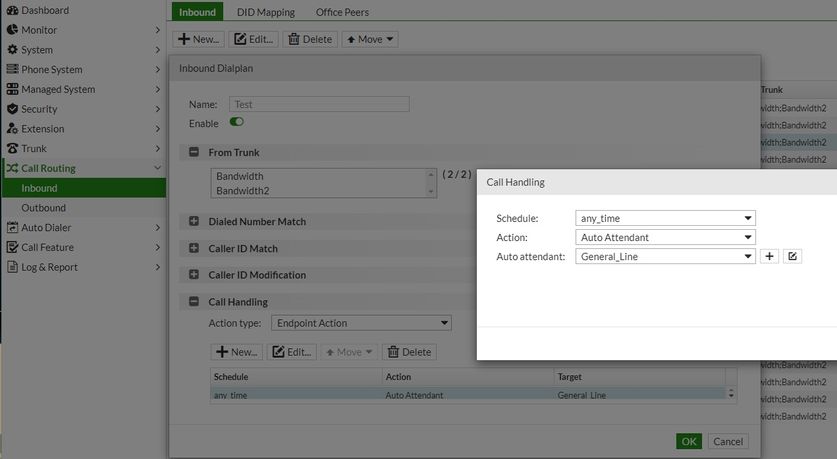Click Delete in Call Handling section
Screen dimensions: 837x459
409,352
